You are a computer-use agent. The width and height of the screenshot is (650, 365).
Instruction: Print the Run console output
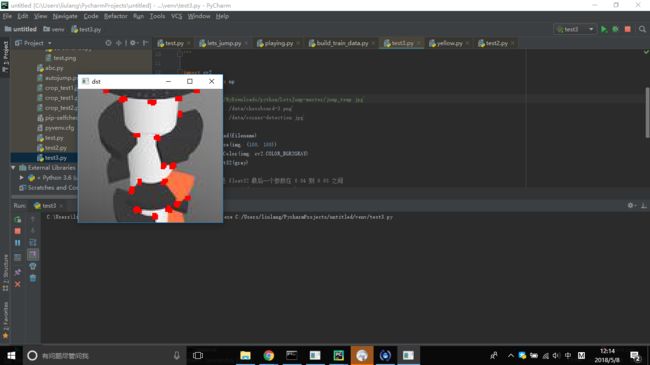(x=33, y=266)
